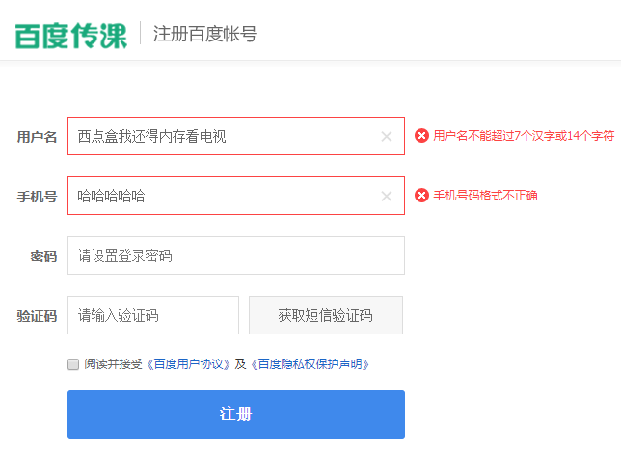Clear the 用户名 field with its X icon
Viewport: 622px width, 455px height.
click(x=387, y=137)
